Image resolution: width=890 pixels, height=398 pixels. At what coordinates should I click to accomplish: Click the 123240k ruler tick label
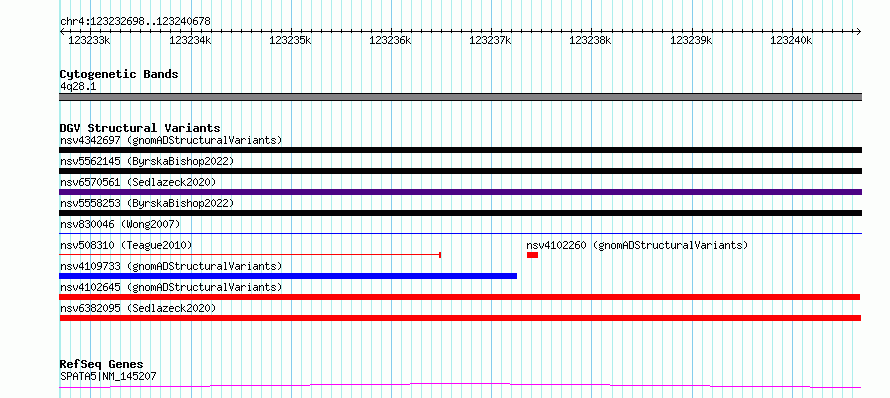(x=791, y=40)
